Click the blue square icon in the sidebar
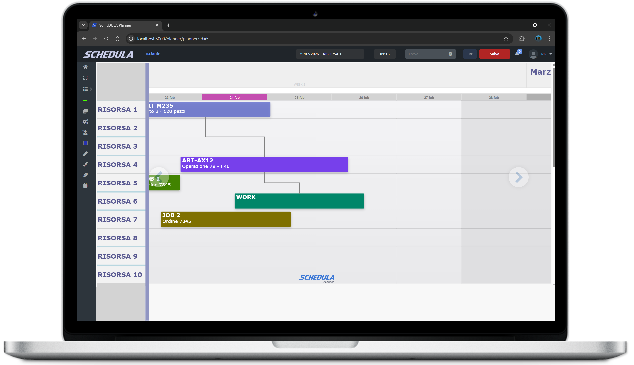This screenshot has width=634, height=365. tap(85, 143)
